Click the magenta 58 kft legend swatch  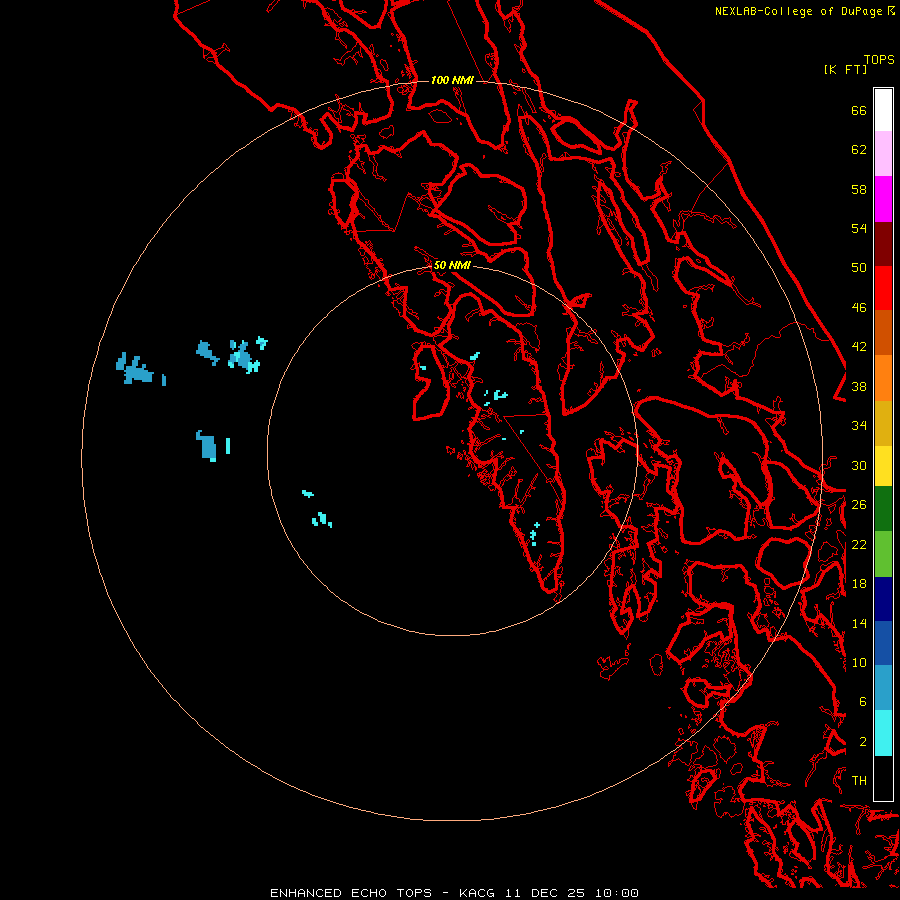883,199
